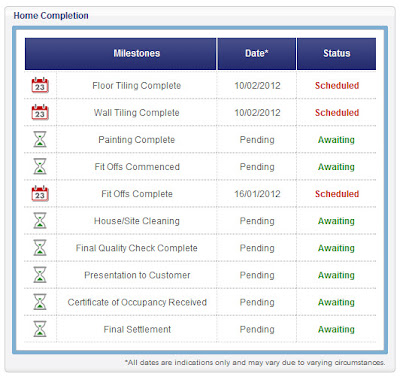400x377 pixels.
Task: Click Scheduled status for Floor Tiling Complete
Action: [x=337, y=86]
